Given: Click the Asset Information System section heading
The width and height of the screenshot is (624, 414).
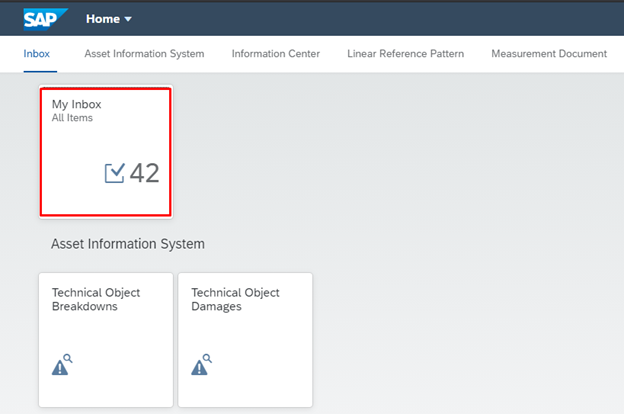Looking at the screenshot, I should [x=127, y=243].
